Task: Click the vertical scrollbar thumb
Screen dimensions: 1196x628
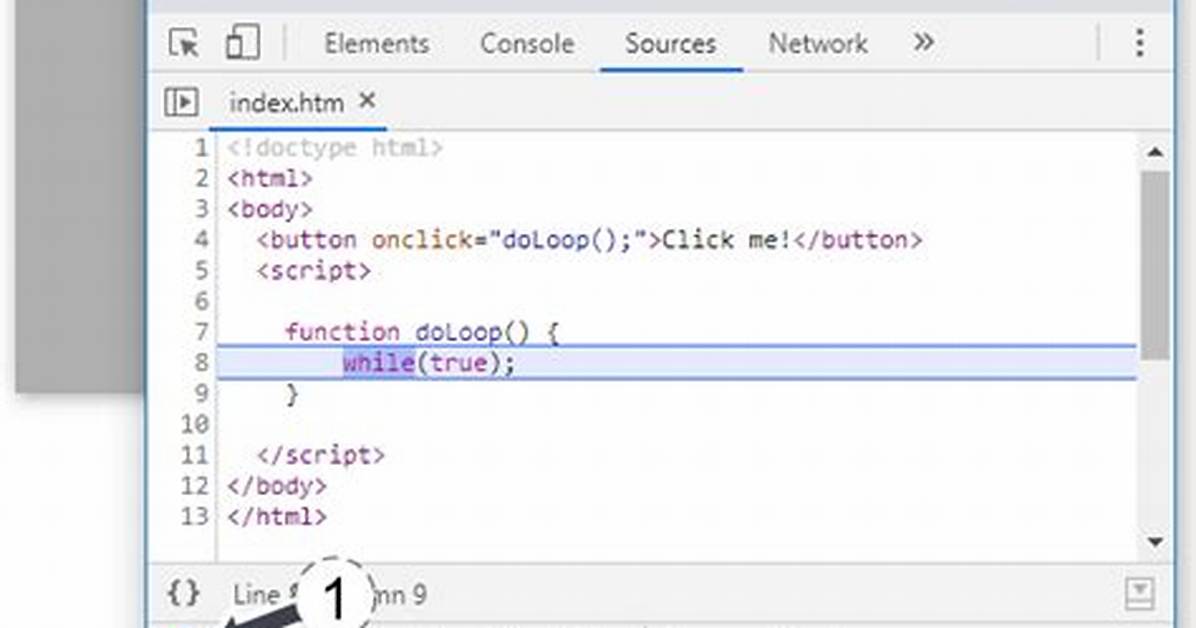Action: [x=1156, y=264]
